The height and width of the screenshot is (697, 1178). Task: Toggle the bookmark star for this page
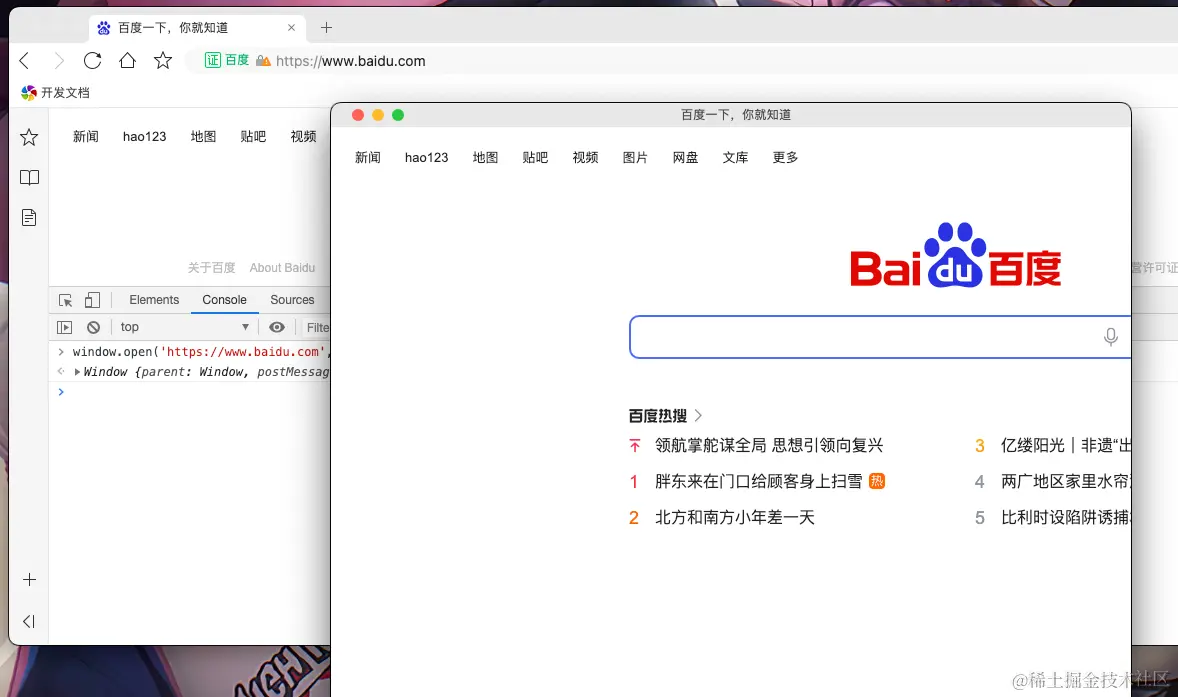pos(162,60)
